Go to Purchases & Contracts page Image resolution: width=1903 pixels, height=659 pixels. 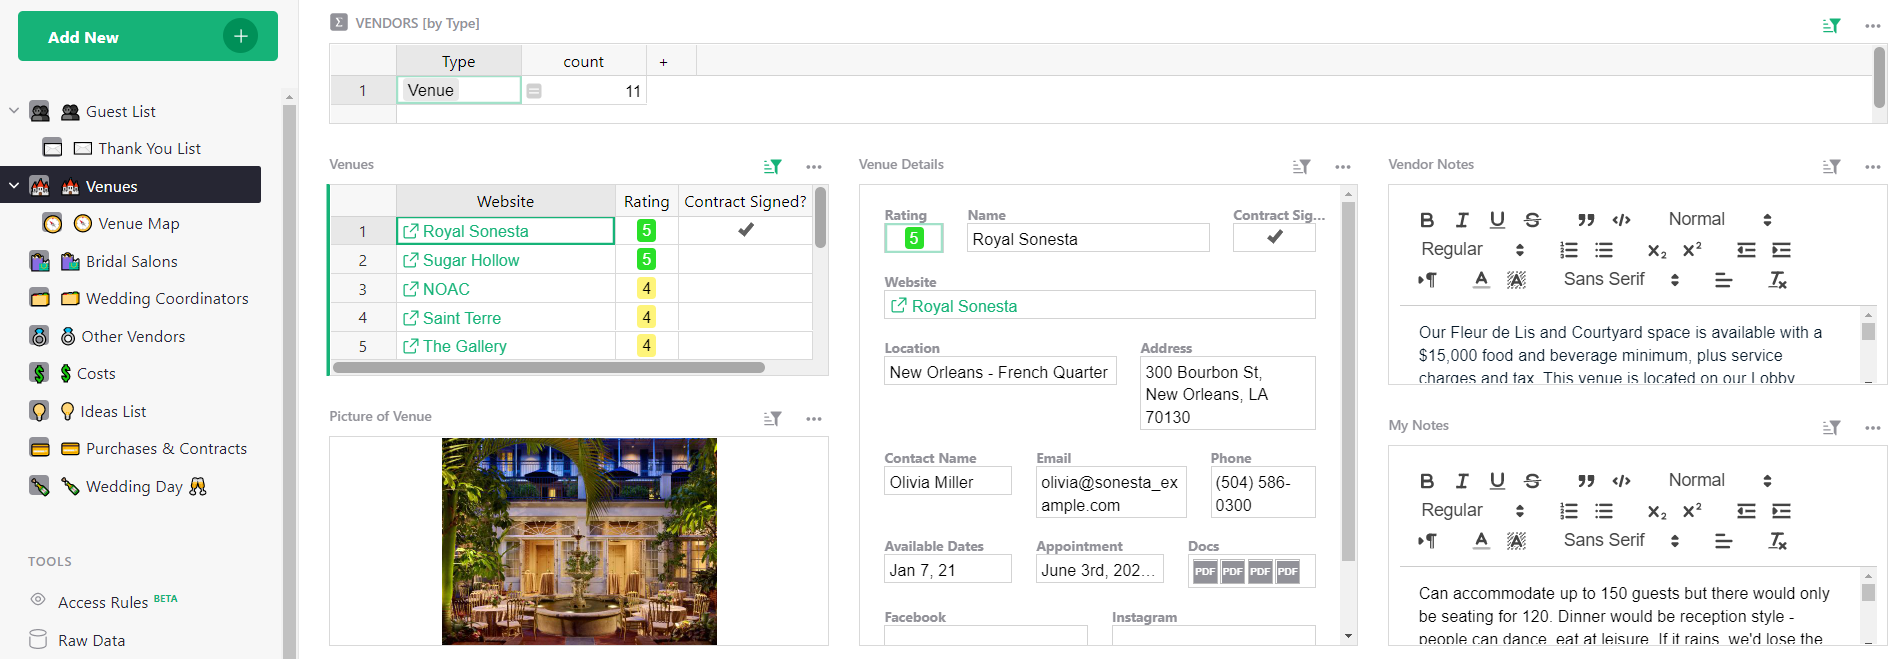click(166, 449)
